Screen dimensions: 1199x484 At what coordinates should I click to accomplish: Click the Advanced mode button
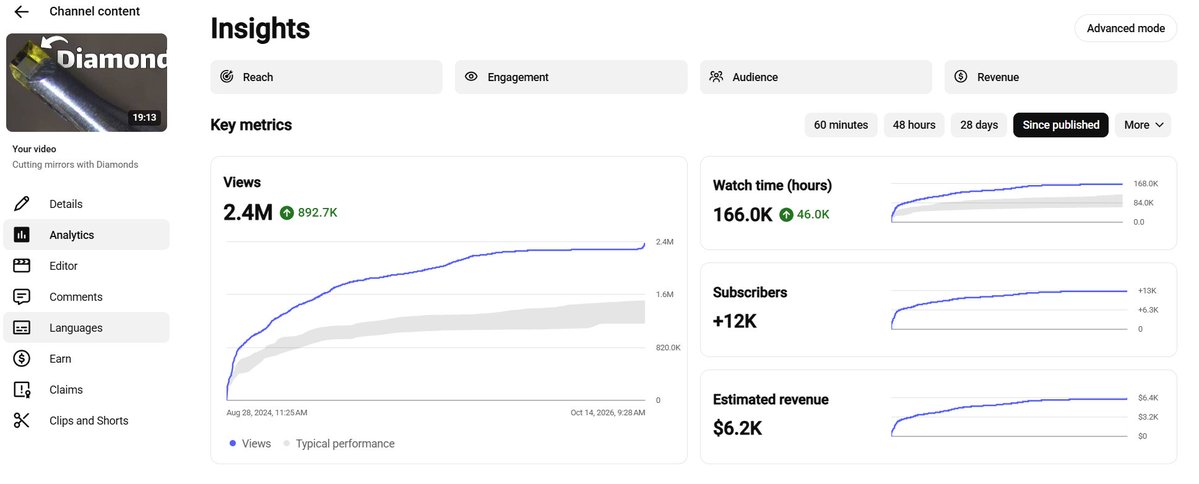click(1126, 28)
